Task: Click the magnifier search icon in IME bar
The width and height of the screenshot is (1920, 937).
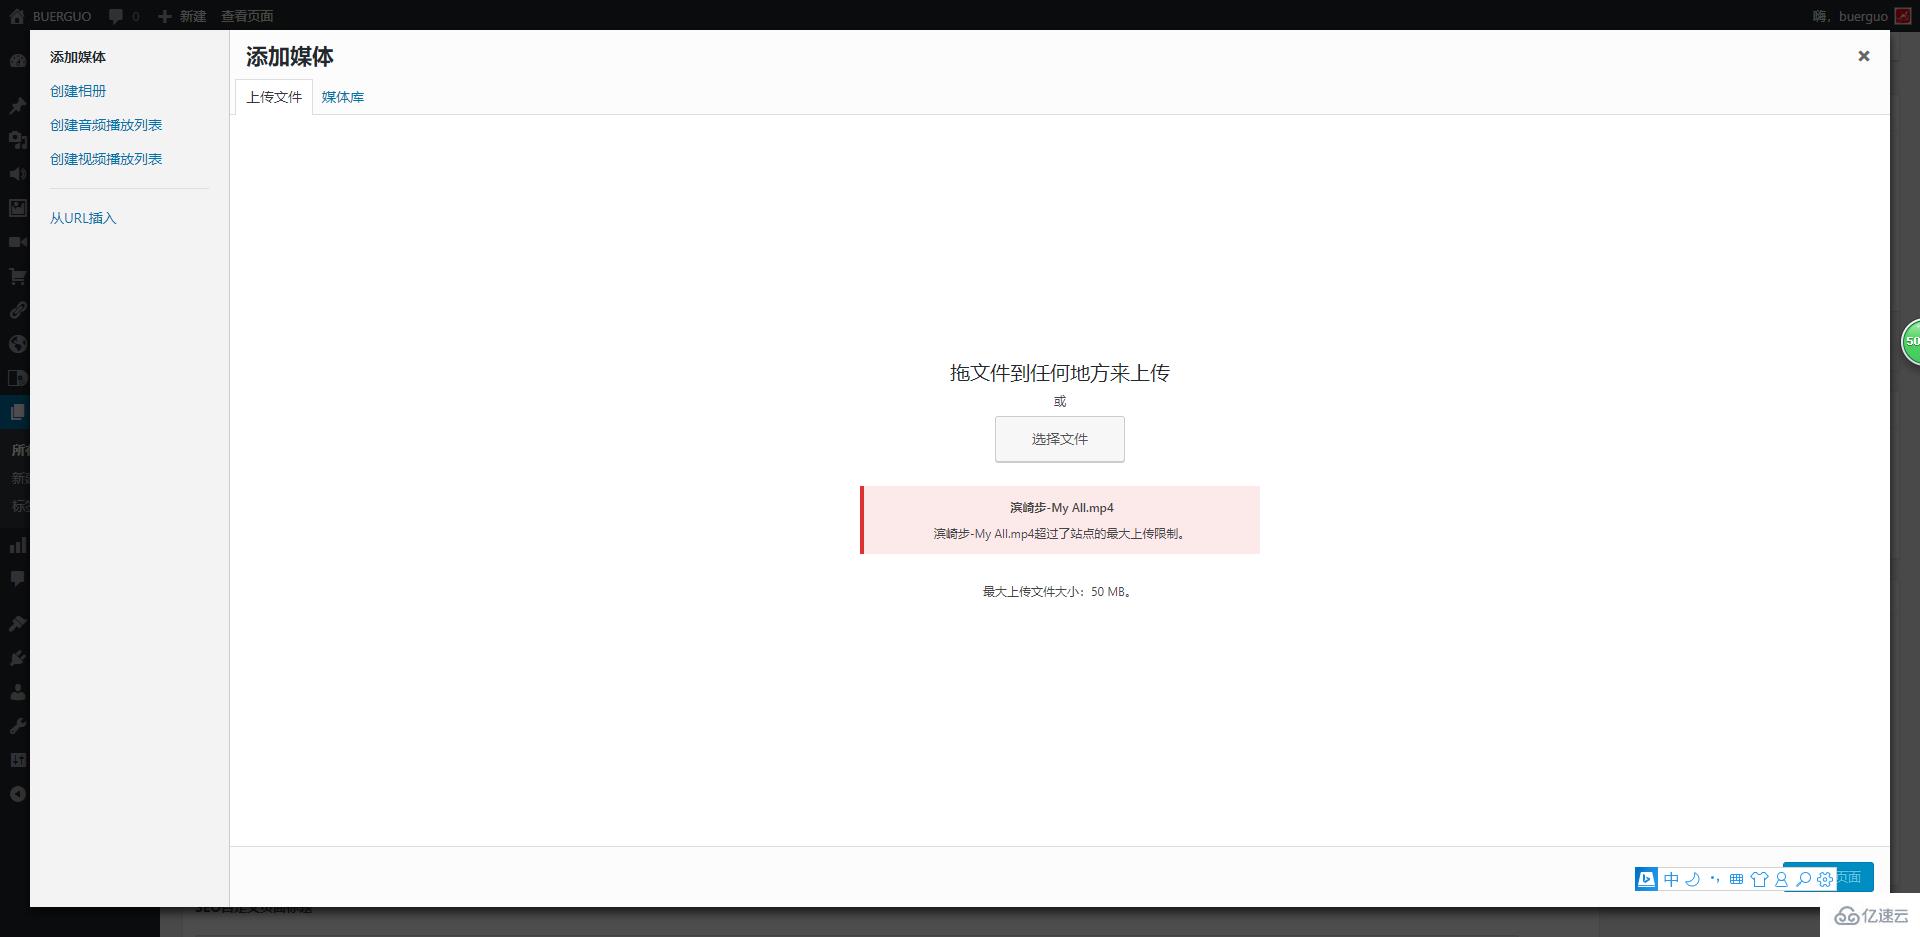Action: point(1803,879)
